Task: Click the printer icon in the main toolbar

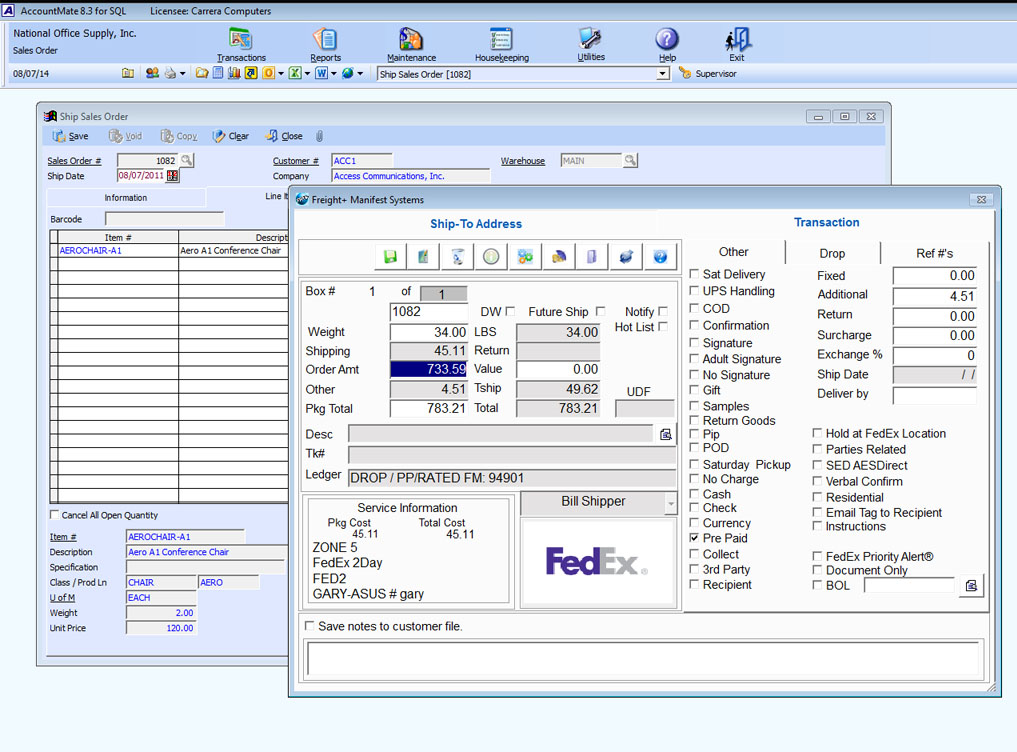Action: [x=170, y=73]
